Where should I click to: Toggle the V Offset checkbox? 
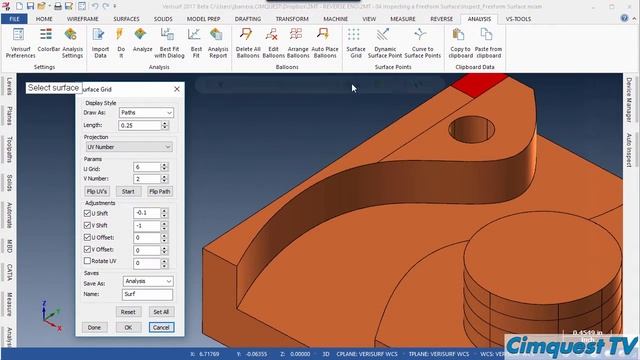87,249
